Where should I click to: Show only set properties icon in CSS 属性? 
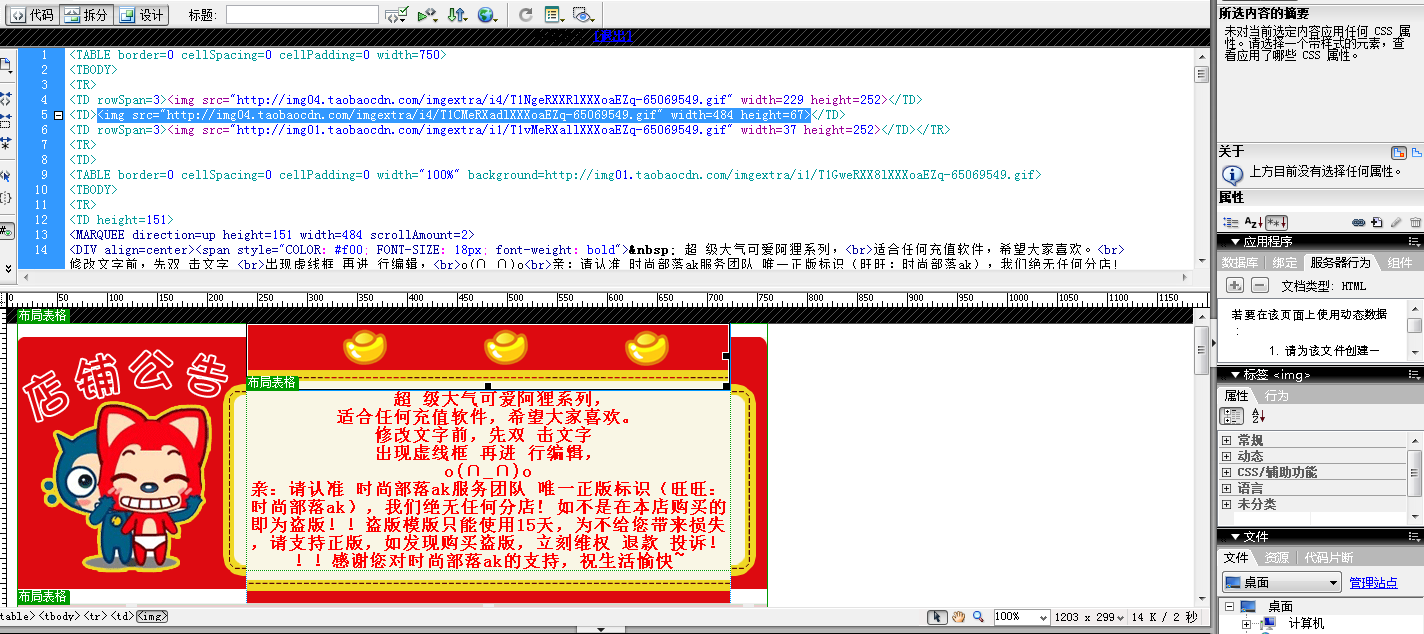1276,222
